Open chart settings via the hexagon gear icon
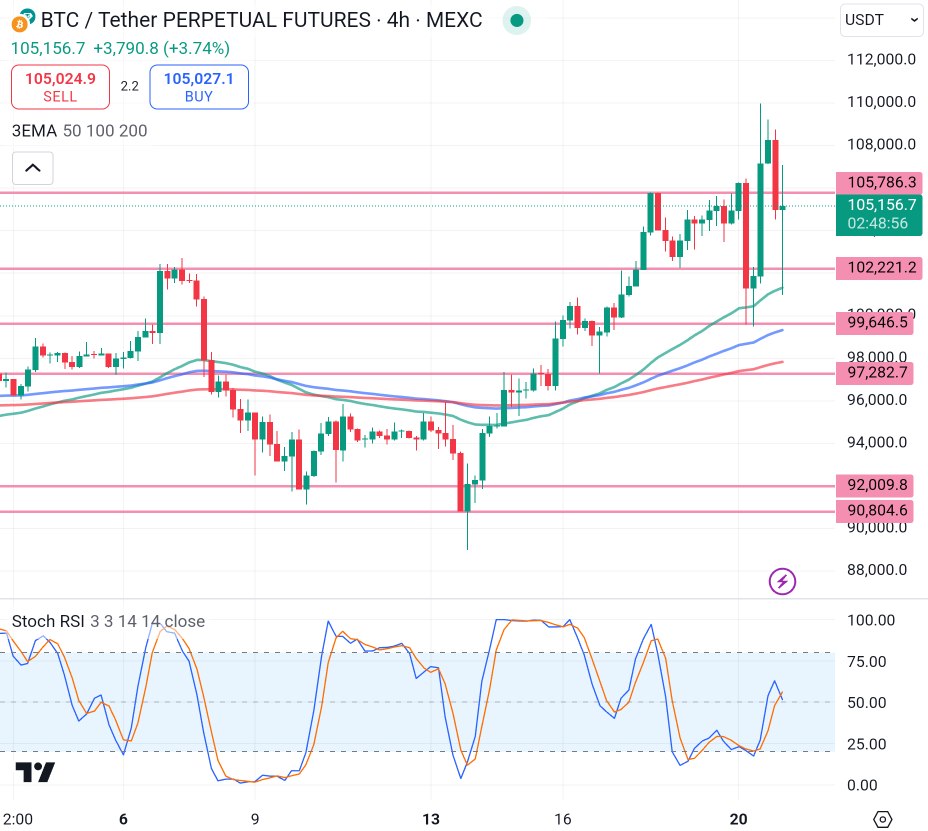 882,819
